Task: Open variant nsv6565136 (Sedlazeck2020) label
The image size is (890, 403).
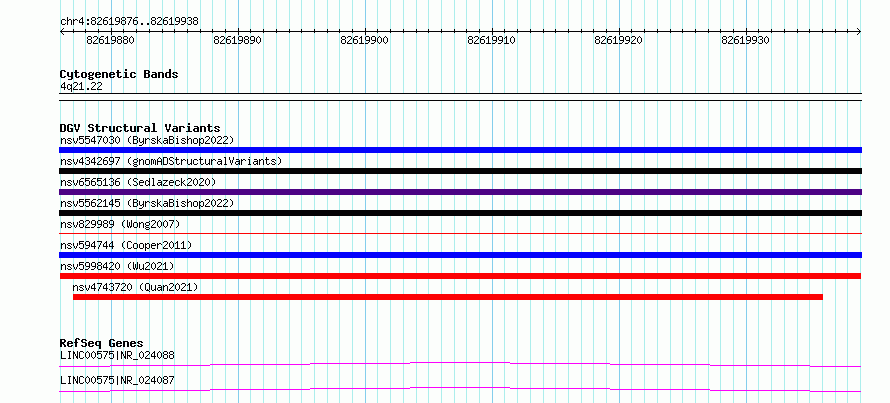Action: [x=138, y=182]
